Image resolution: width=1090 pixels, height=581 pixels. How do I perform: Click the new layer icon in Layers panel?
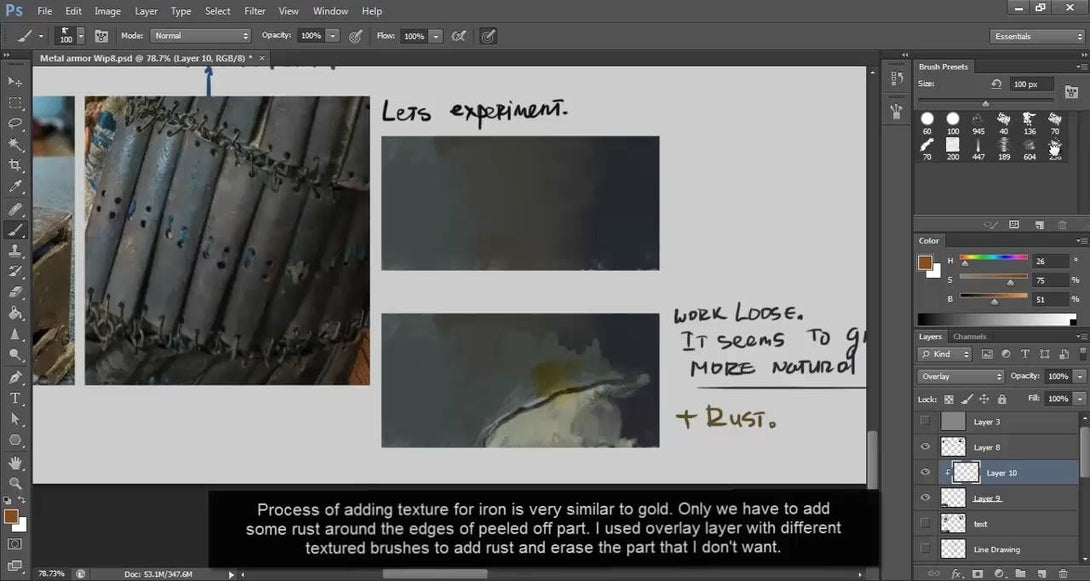[x=1041, y=574]
